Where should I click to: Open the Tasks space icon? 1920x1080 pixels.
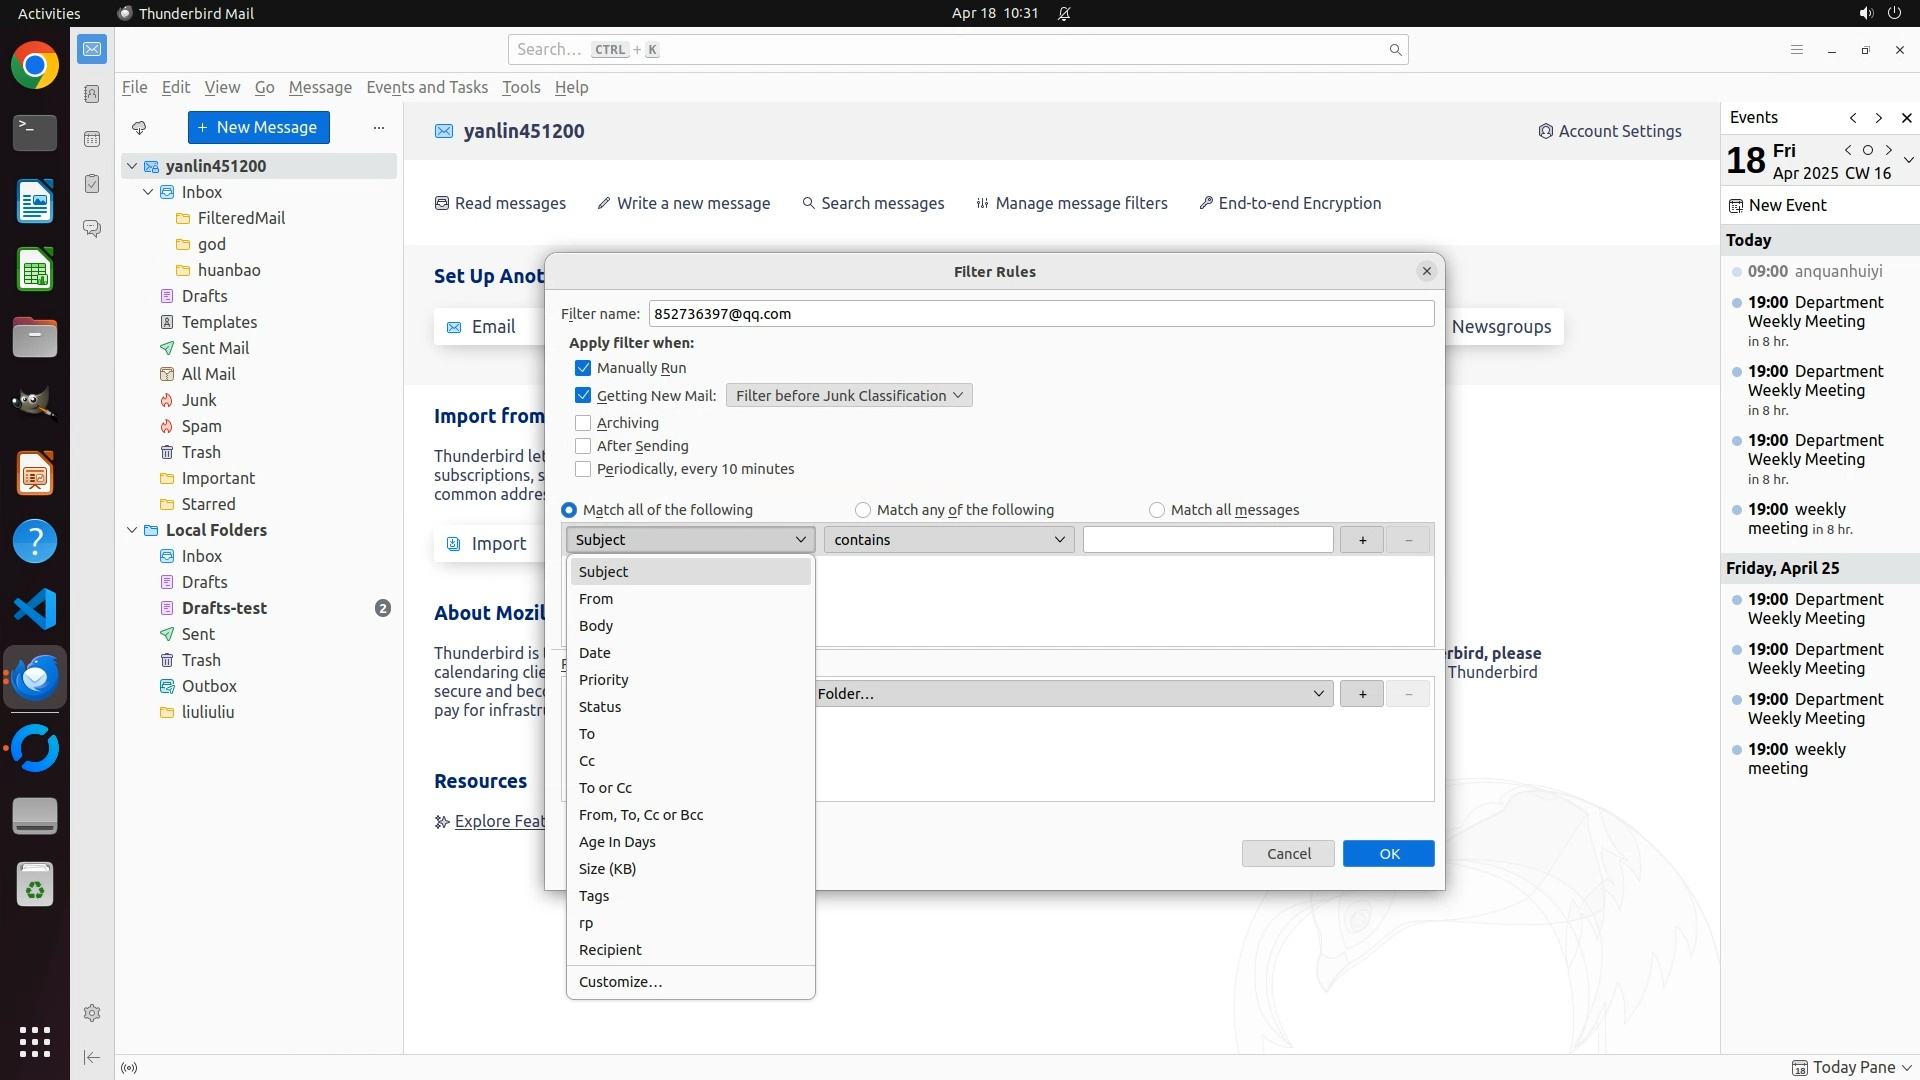(x=92, y=184)
